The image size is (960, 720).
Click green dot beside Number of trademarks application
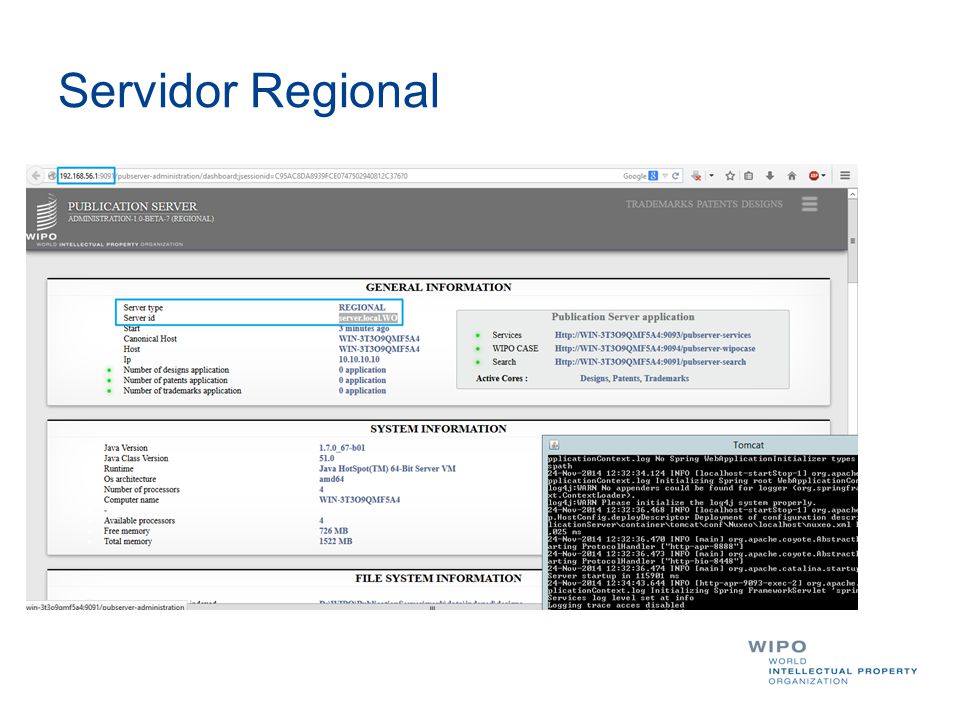click(x=109, y=391)
